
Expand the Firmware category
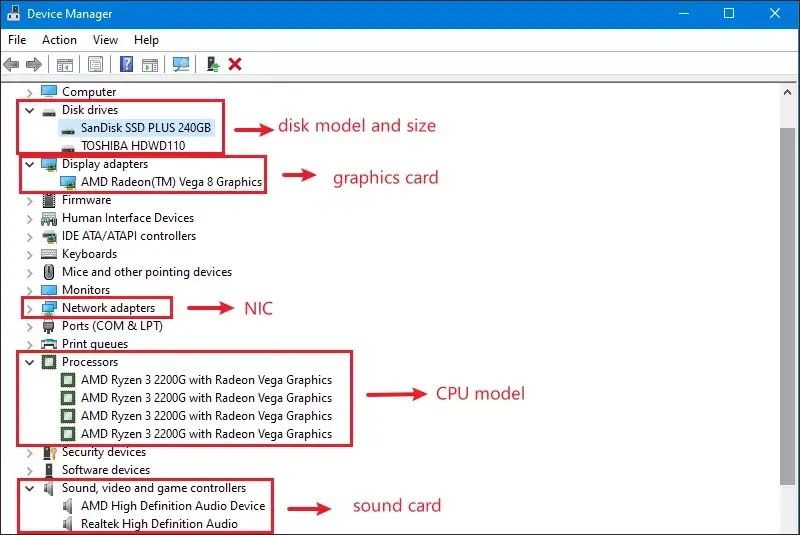[x=30, y=200]
